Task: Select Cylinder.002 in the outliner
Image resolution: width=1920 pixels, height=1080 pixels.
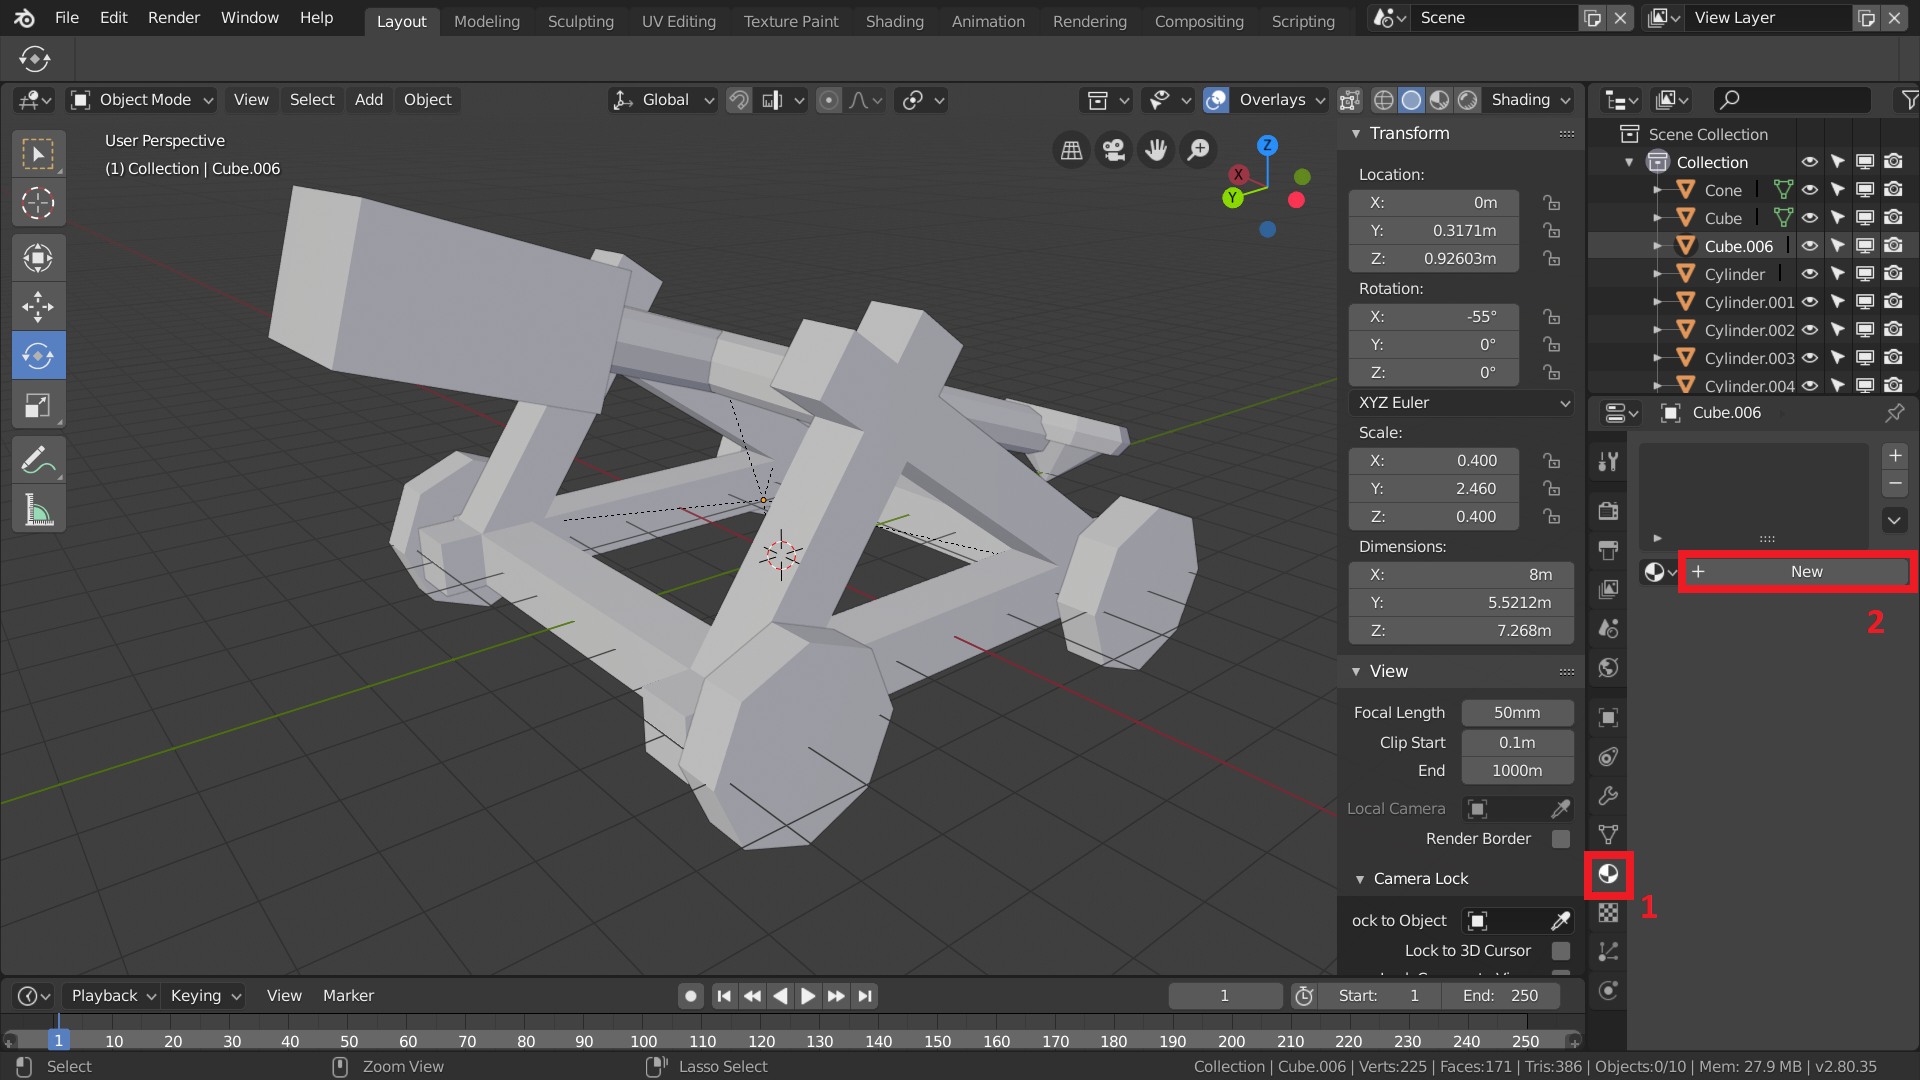Action: [1749, 330]
